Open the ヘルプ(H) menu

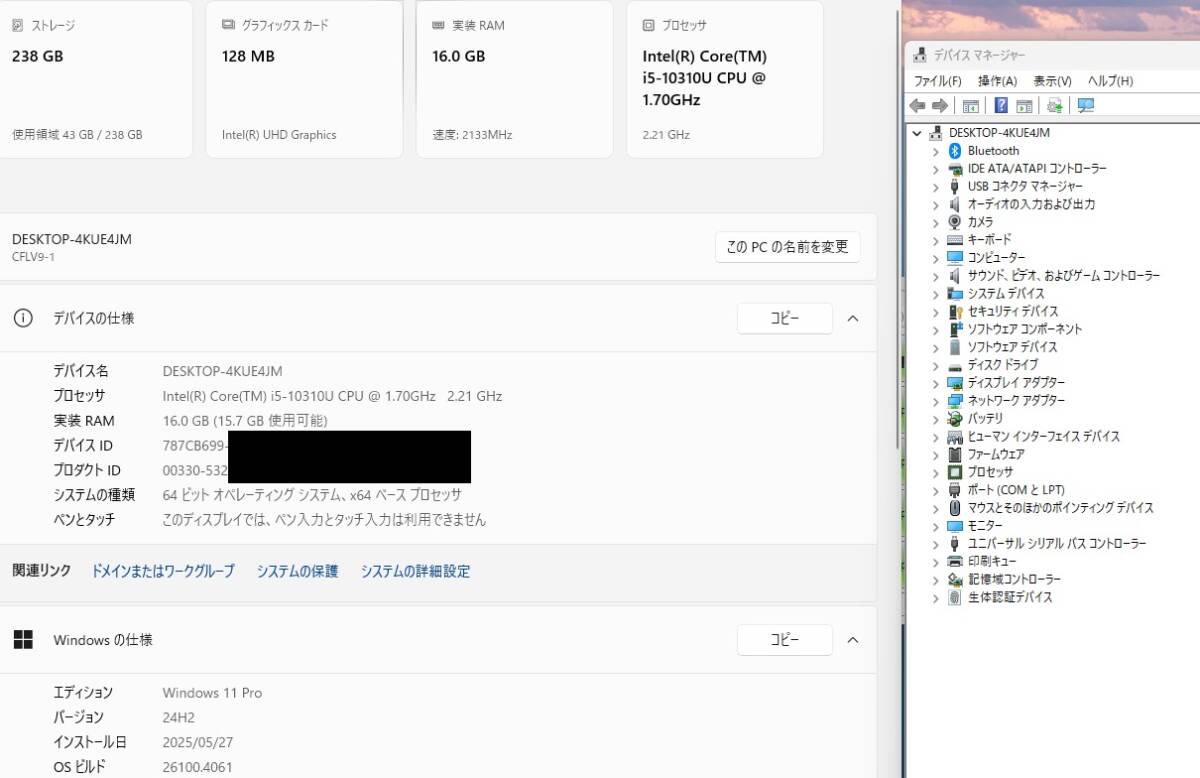tap(1110, 81)
